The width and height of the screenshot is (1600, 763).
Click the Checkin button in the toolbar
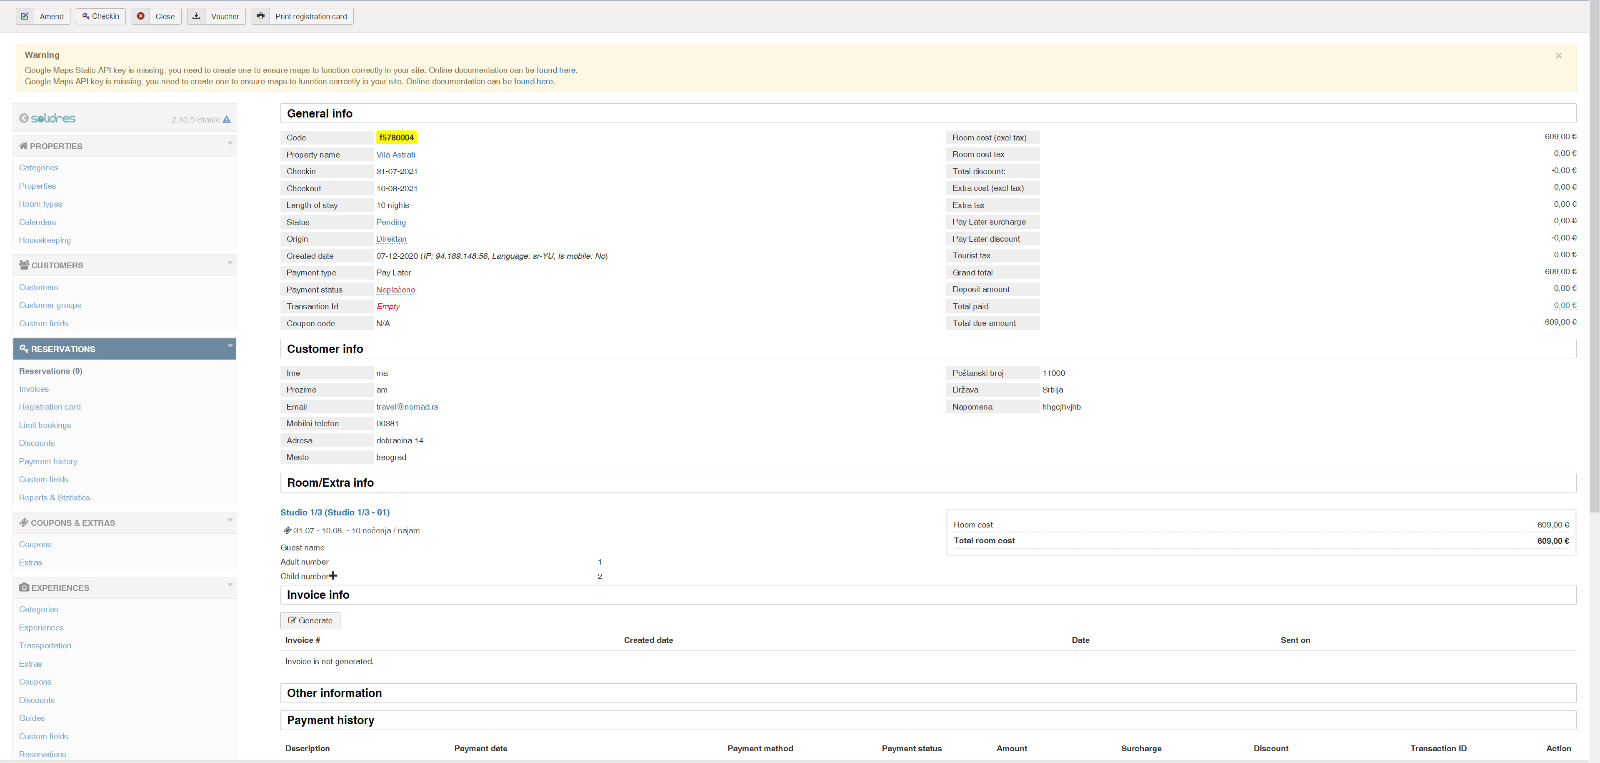point(101,16)
